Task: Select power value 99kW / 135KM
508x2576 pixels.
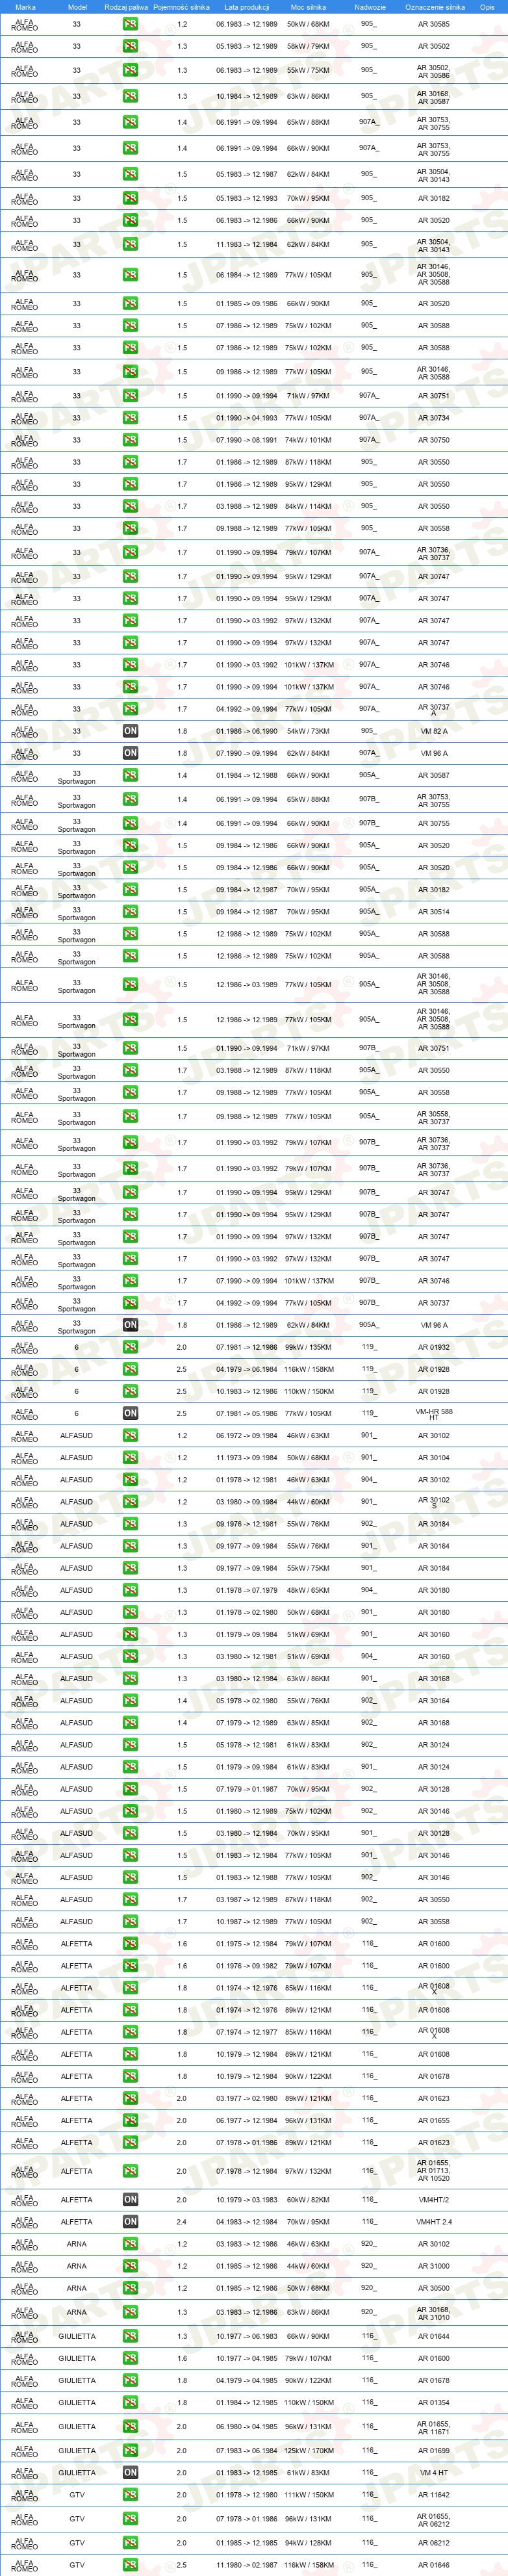Action: [308, 1347]
